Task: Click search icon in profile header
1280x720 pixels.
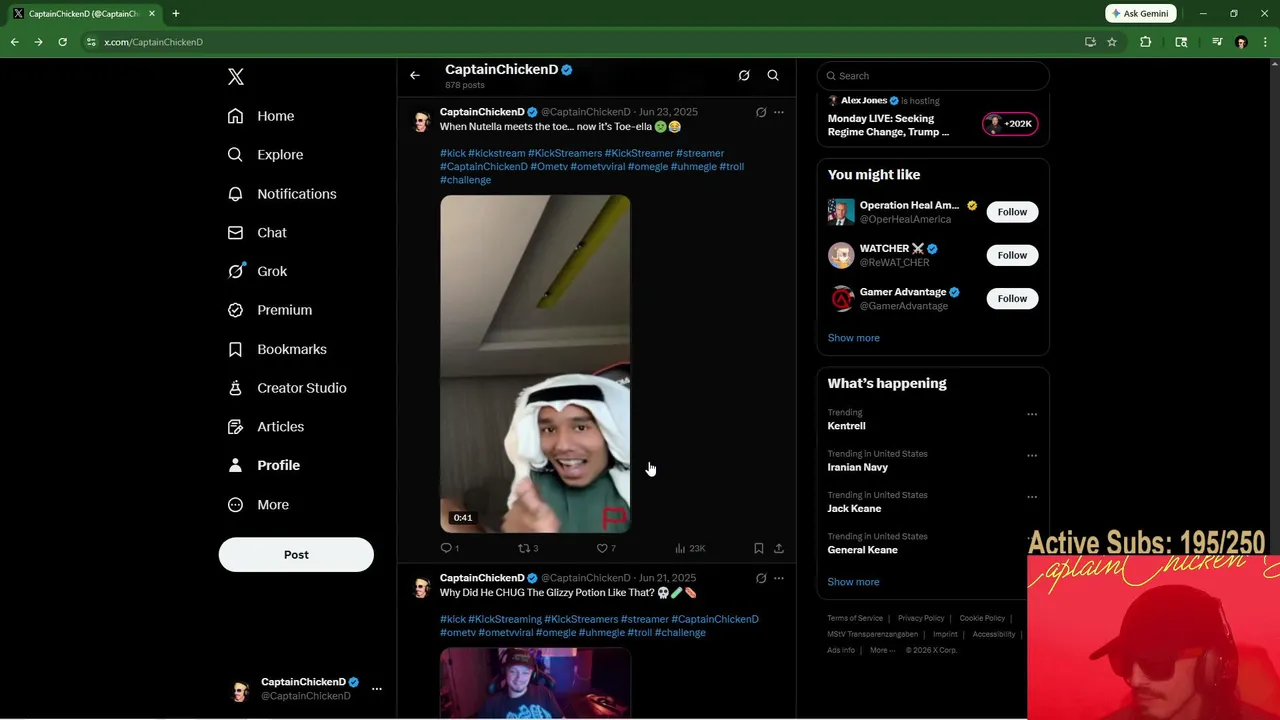Action: pyautogui.click(x=773, y=76)
